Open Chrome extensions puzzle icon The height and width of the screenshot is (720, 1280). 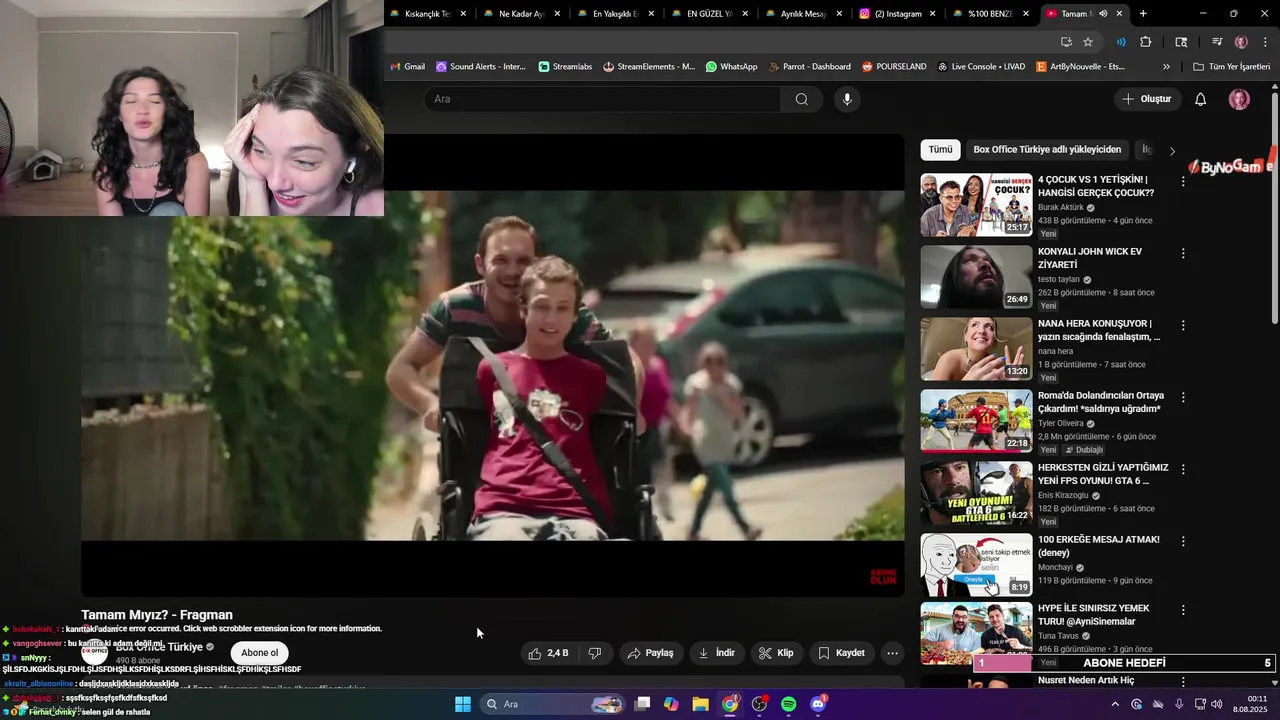click(x=1146, y=42)
